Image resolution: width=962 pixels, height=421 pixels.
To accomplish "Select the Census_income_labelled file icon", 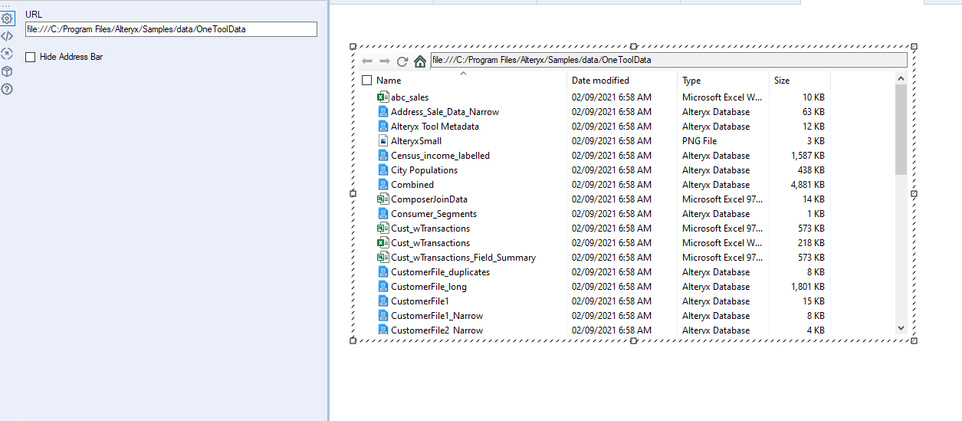I will tap(383, 155).
